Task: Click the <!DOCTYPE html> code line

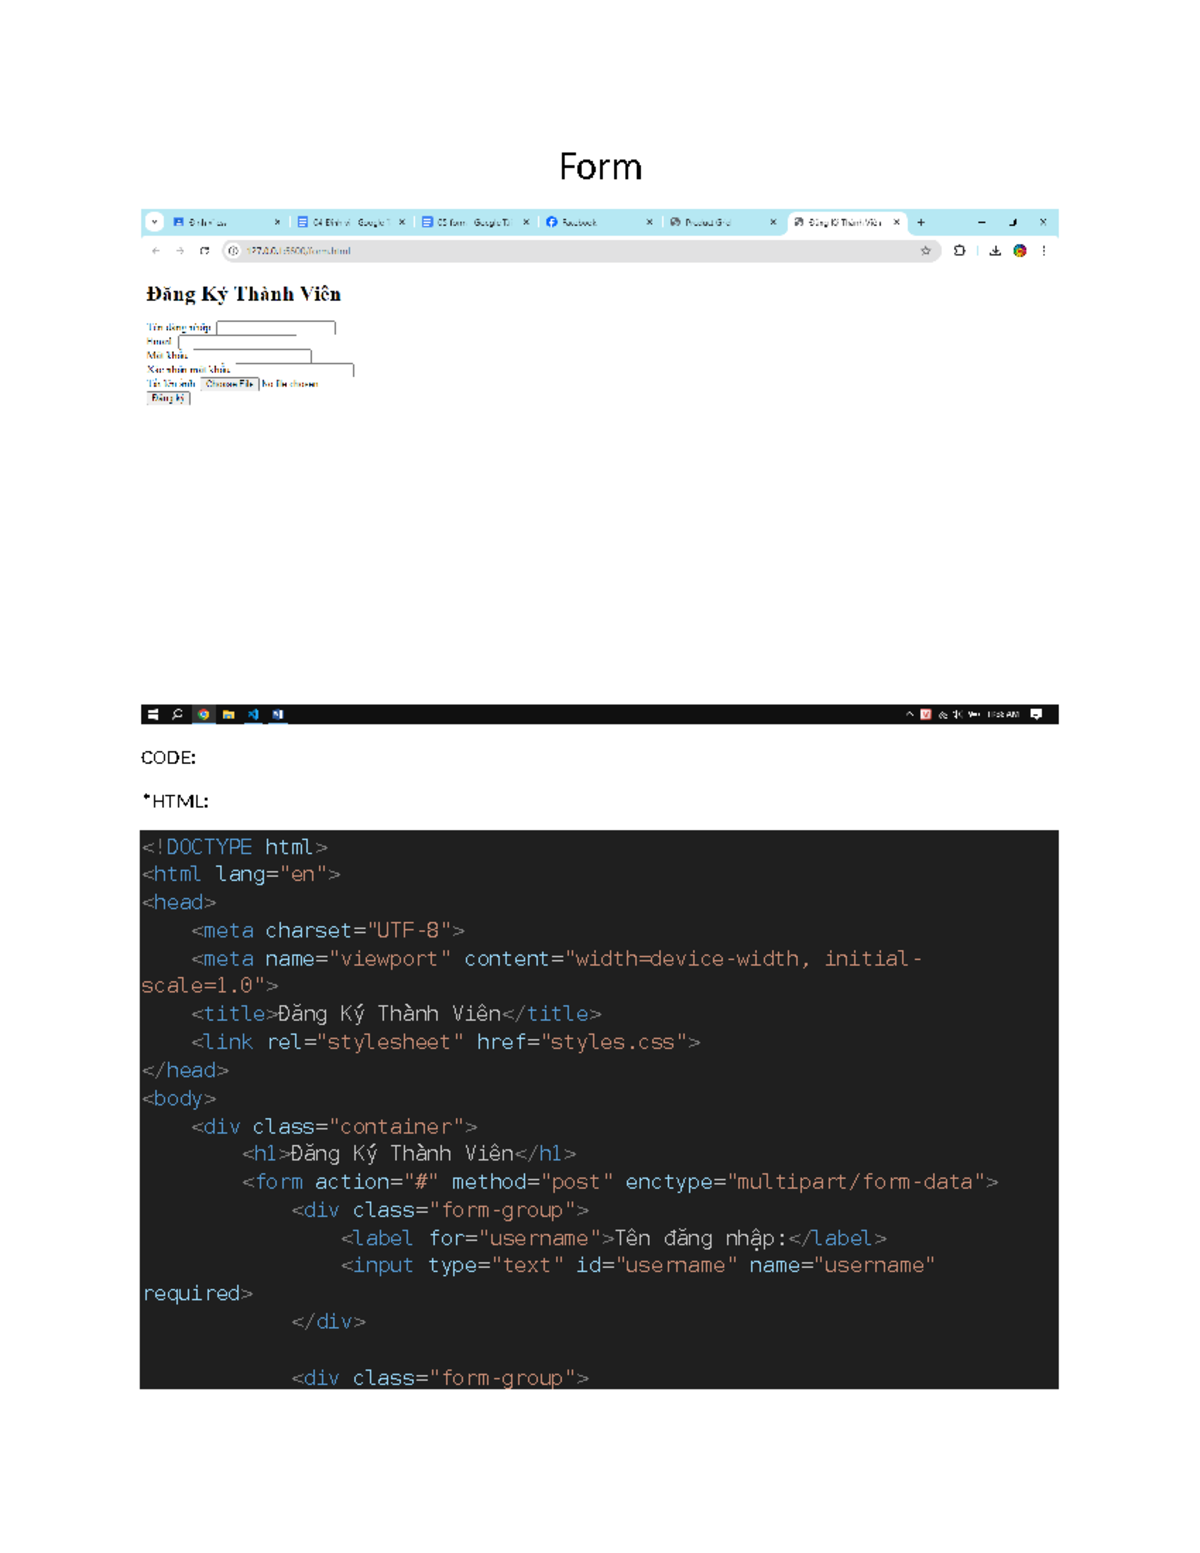Action: click(235, 847)
